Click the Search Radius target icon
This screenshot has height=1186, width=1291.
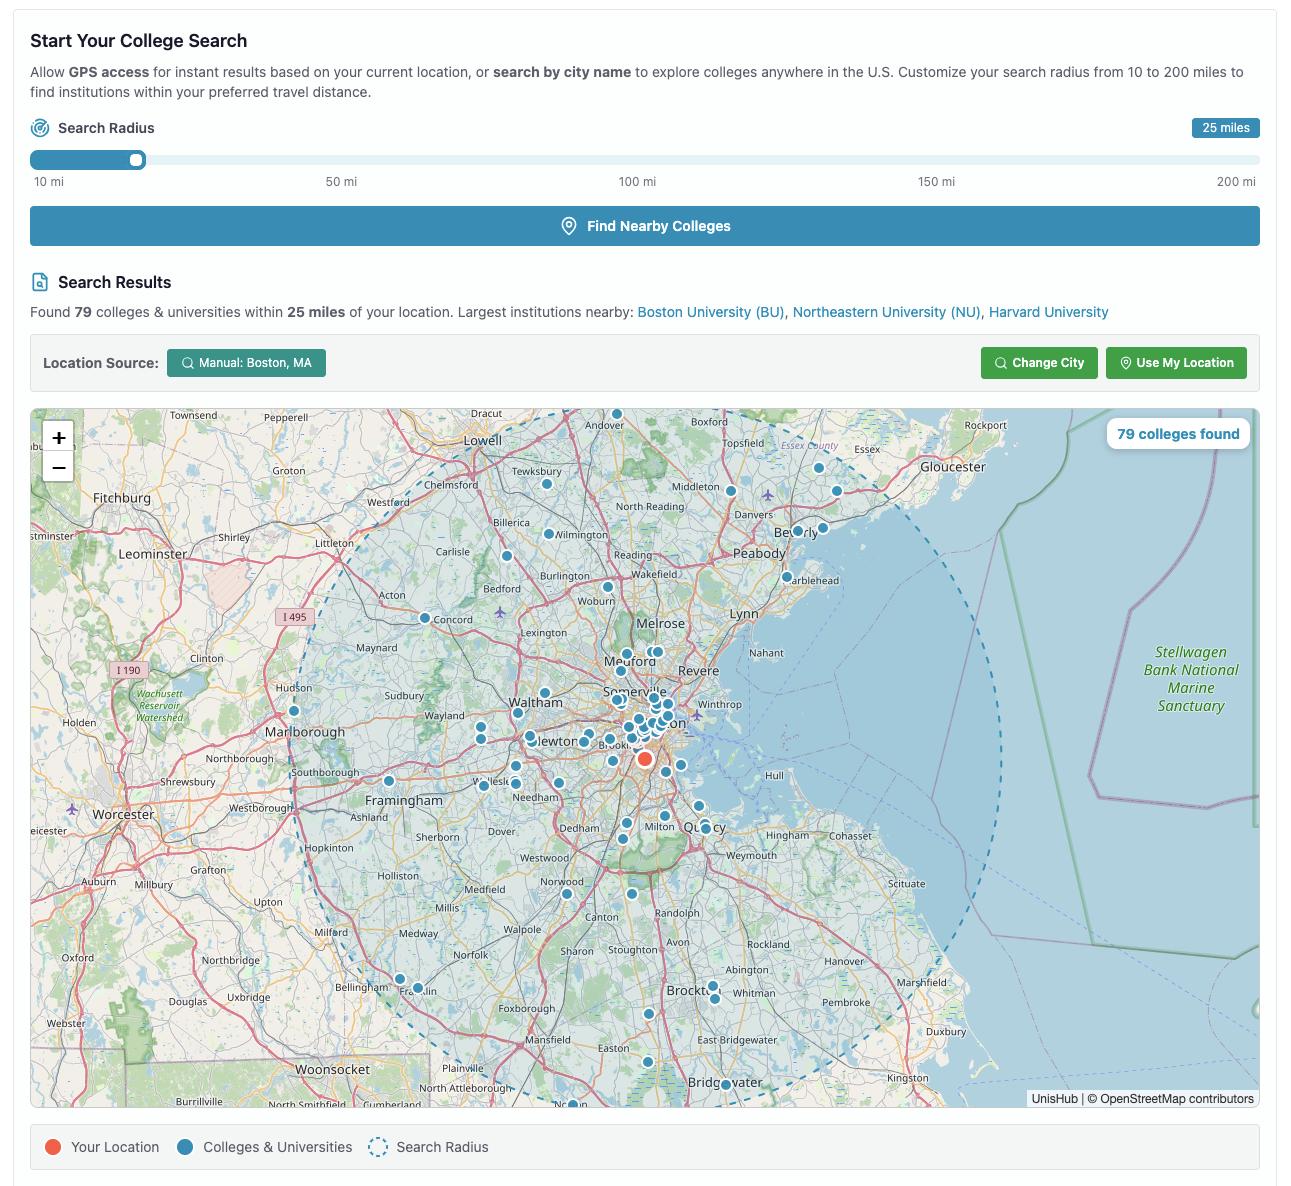point(40,128)
